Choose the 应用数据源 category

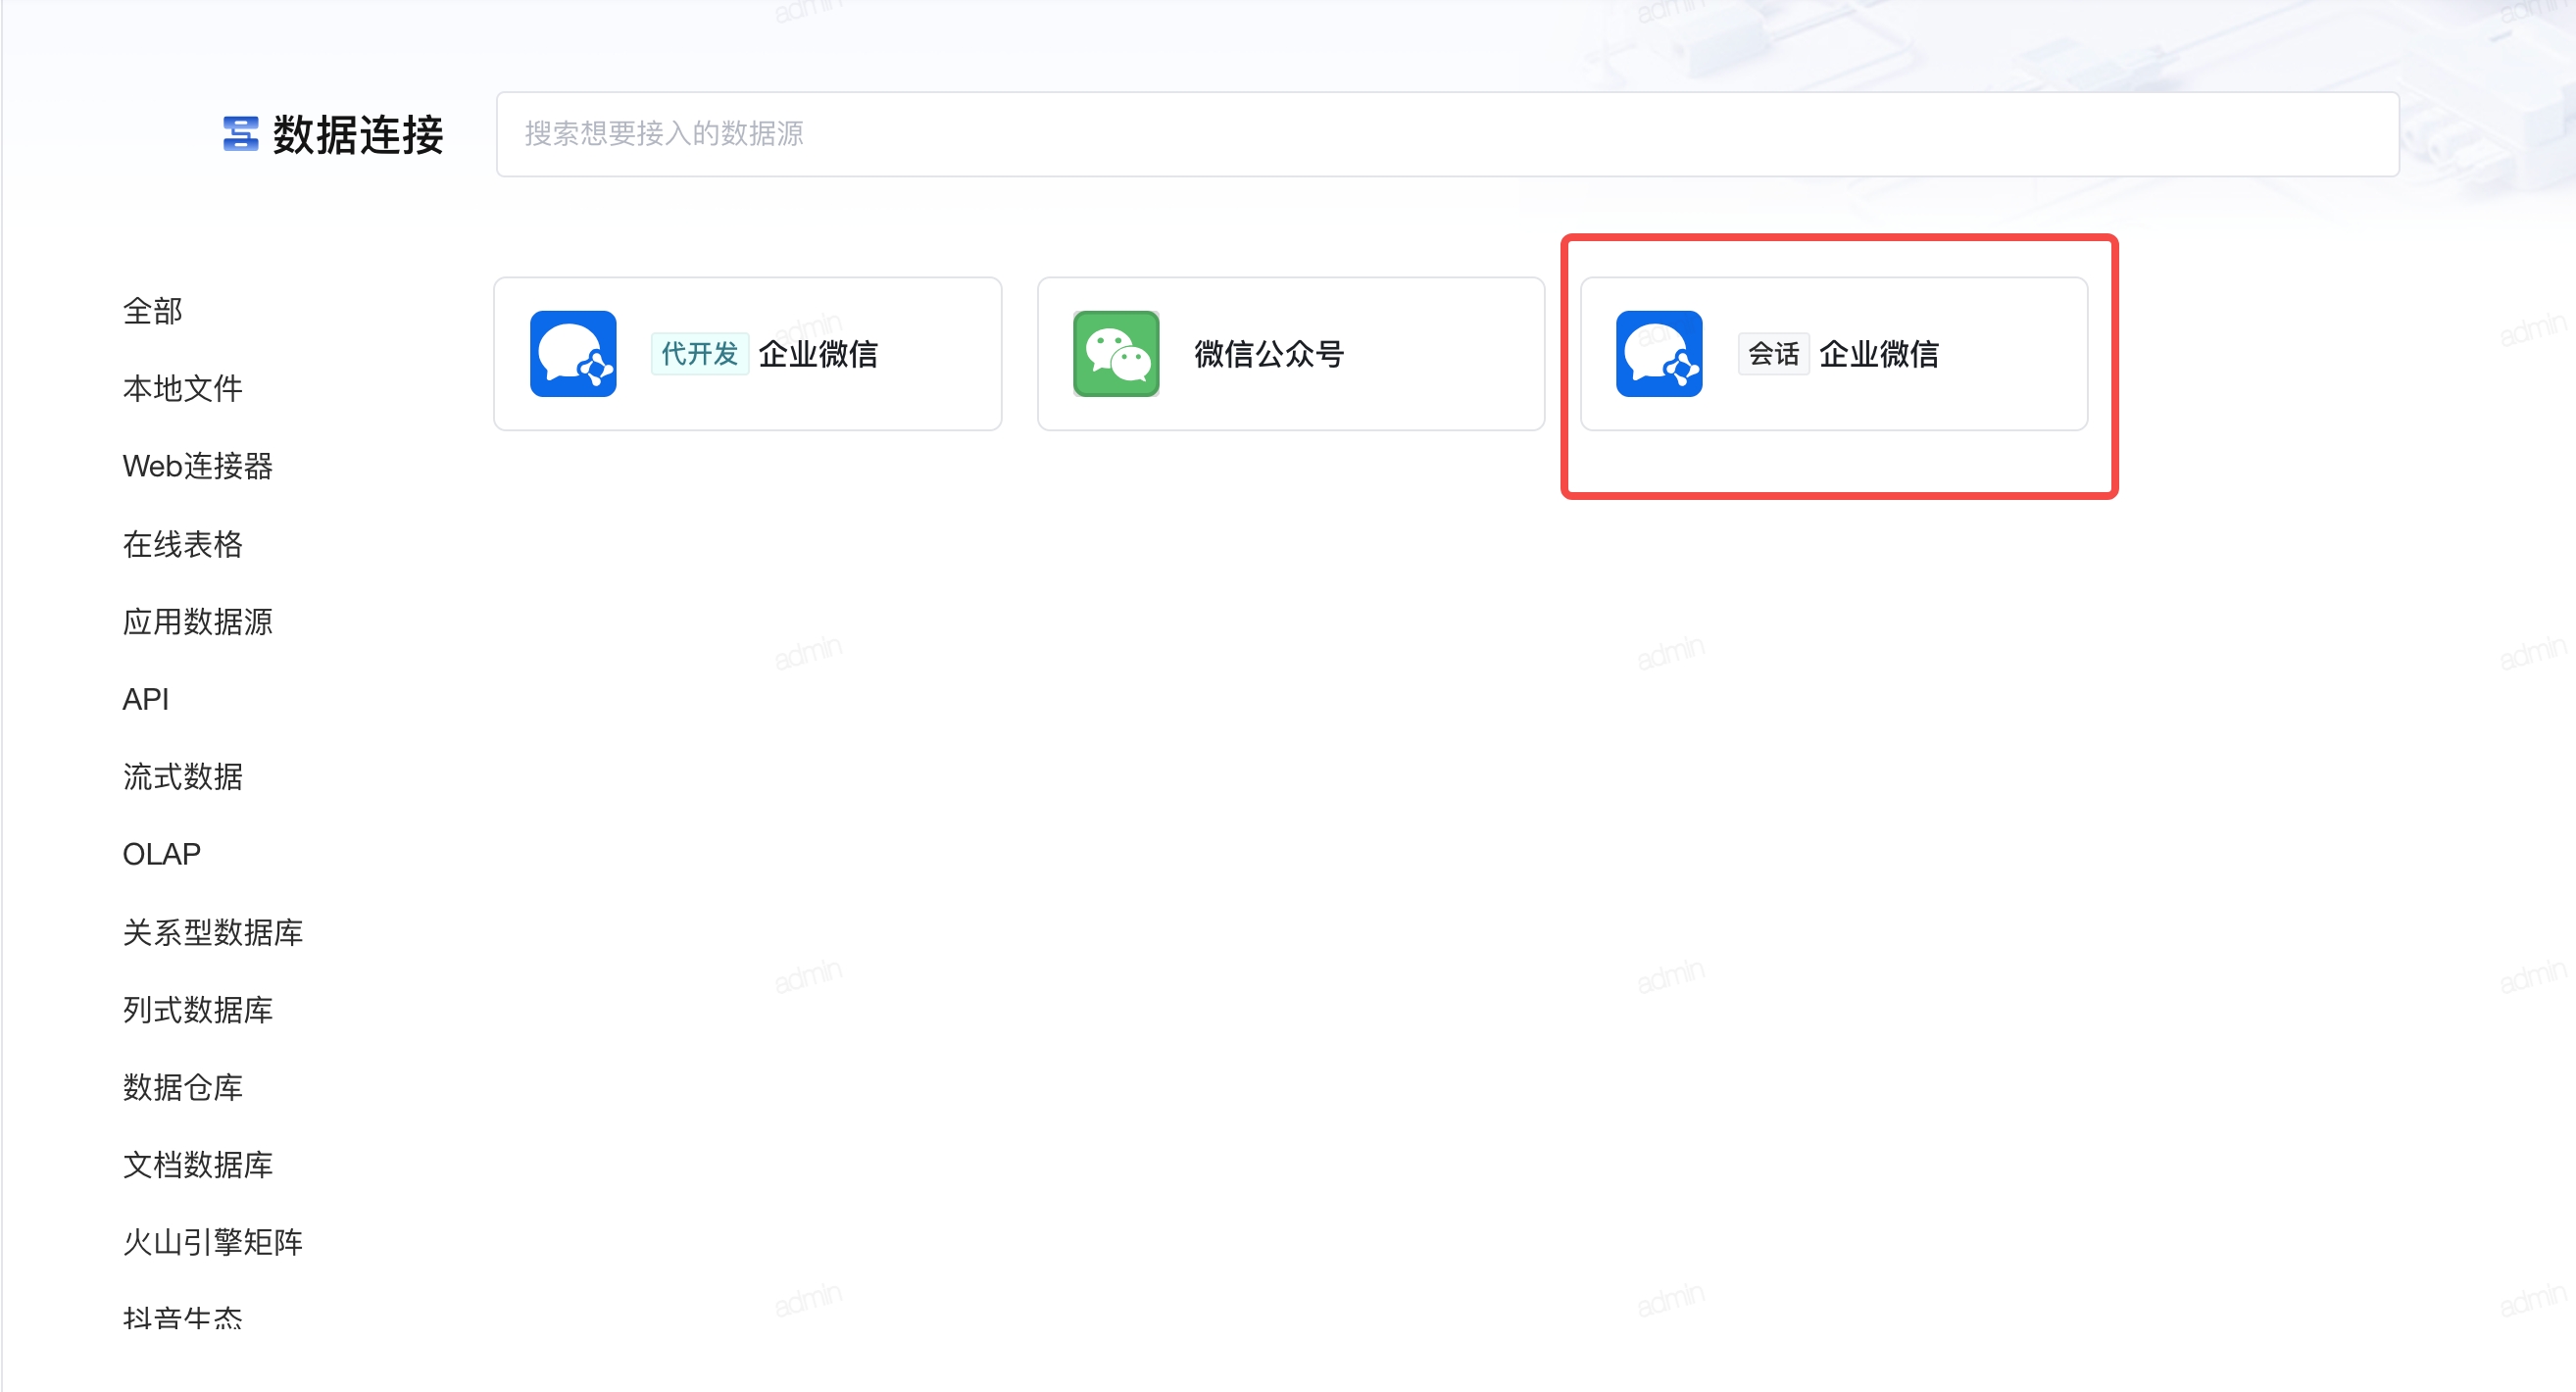click(x=197, y=622)
